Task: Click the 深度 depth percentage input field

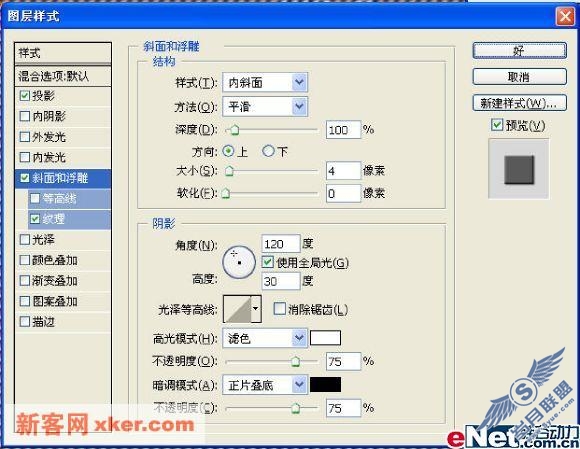Action: tap(343, 130)
